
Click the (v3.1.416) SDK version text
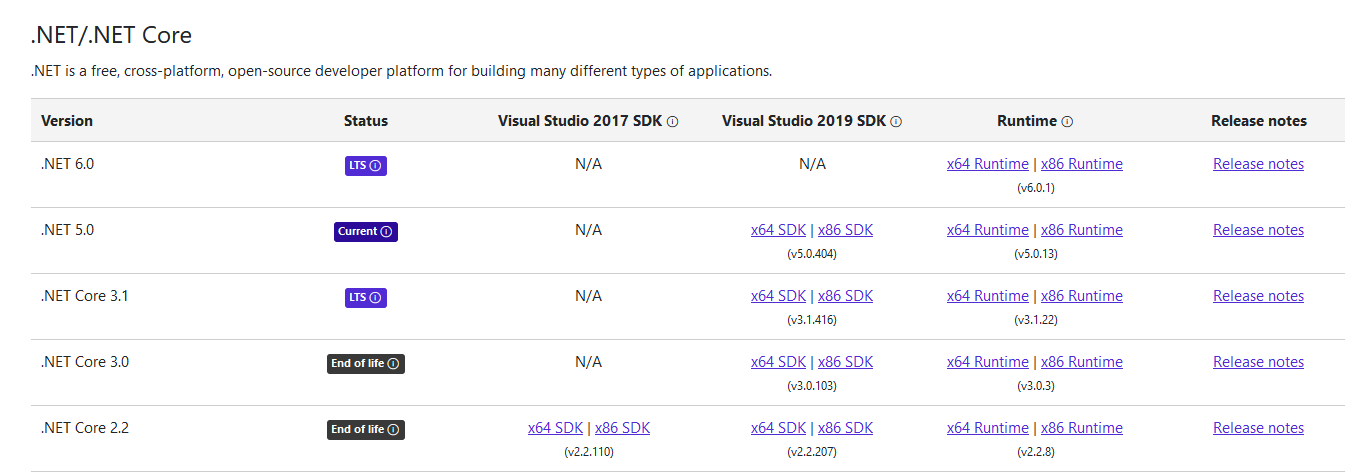(x=812, y=320)
